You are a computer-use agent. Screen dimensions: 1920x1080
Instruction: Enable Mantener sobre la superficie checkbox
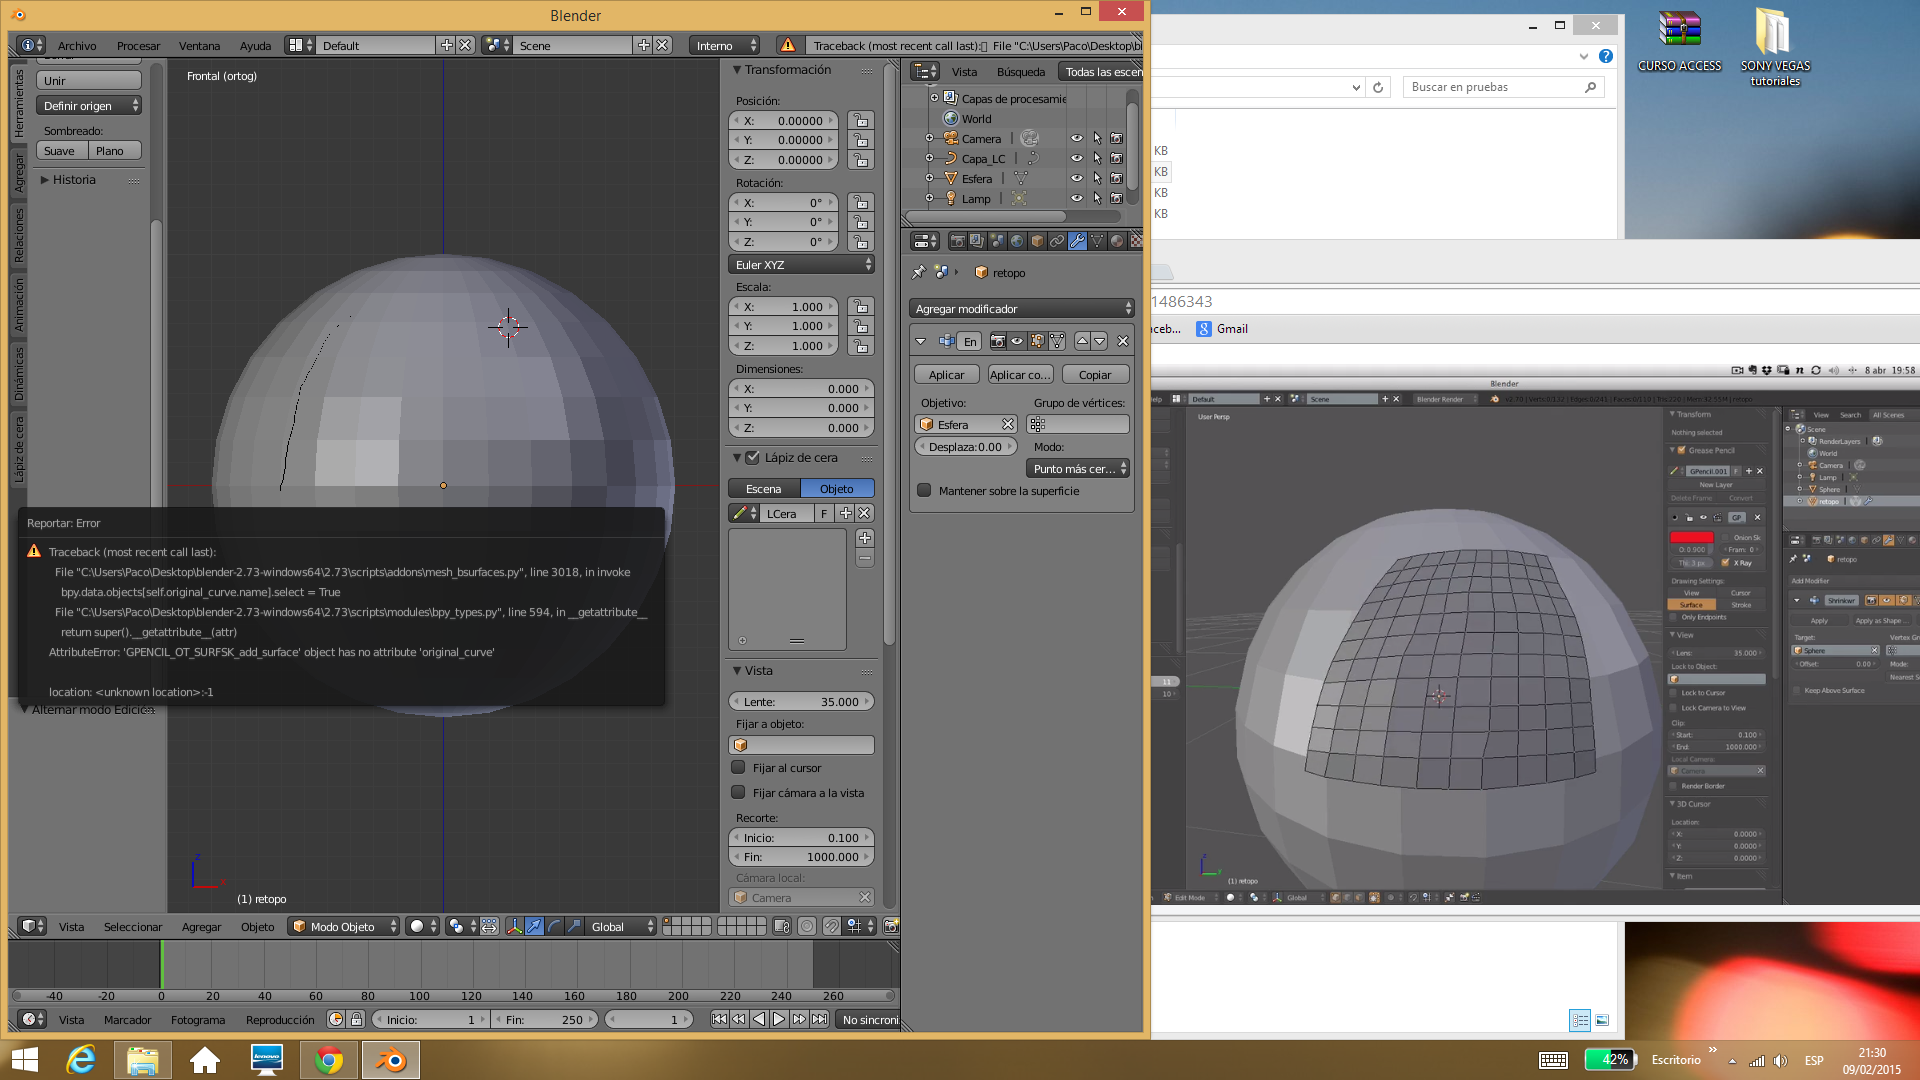coord(925,491)
